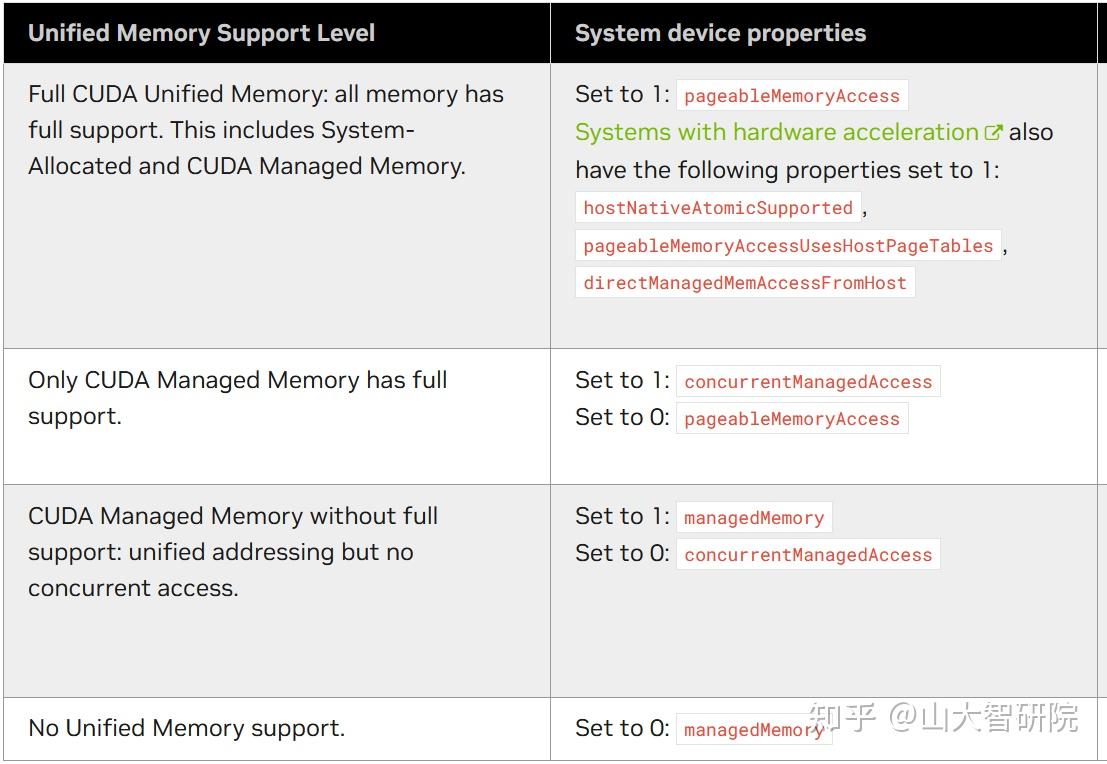This screenshot has width=1107, height=764.
Task: Click managedMemory in the No Unified Memory row
Action: pyautogui.click(x=754, y=729)
